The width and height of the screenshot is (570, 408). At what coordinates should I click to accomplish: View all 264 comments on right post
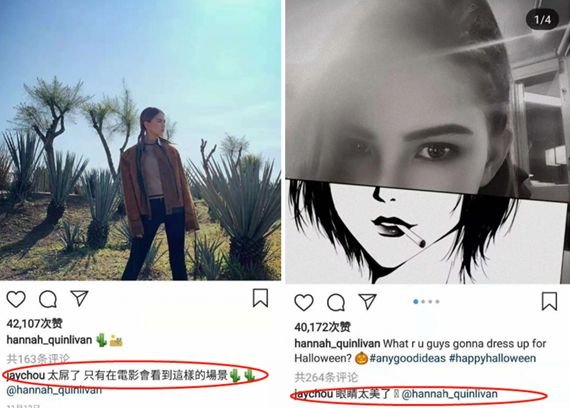click(x=326, y=377)
